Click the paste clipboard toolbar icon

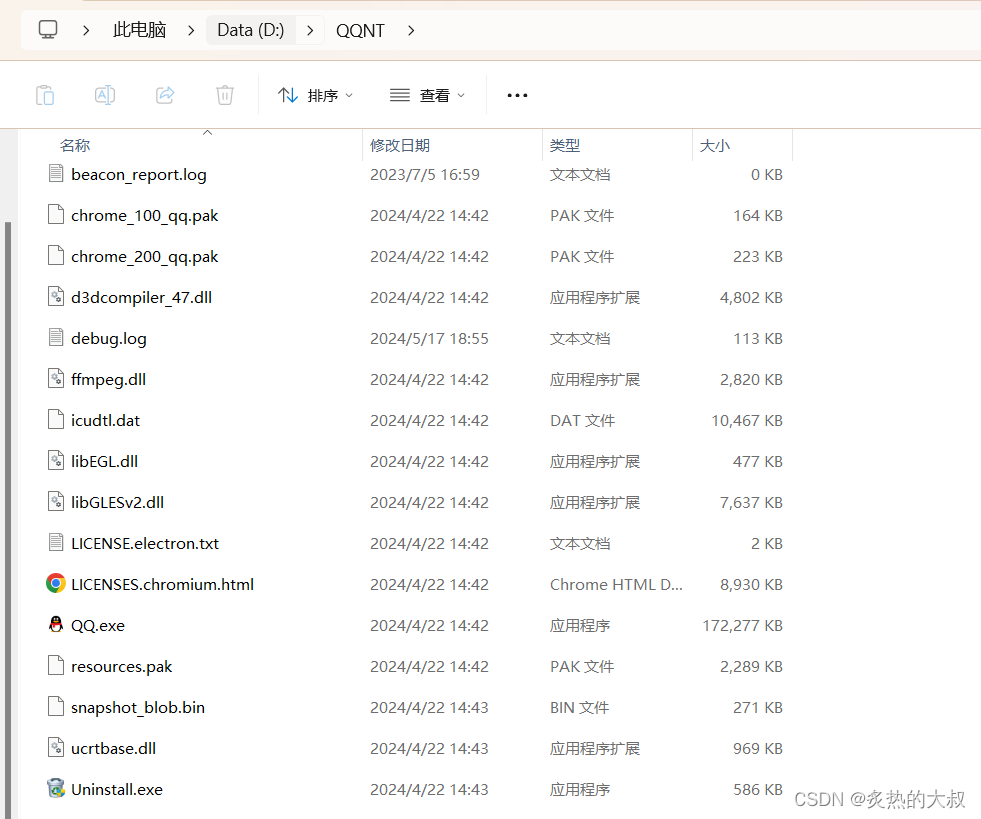(x=45, y=95)
